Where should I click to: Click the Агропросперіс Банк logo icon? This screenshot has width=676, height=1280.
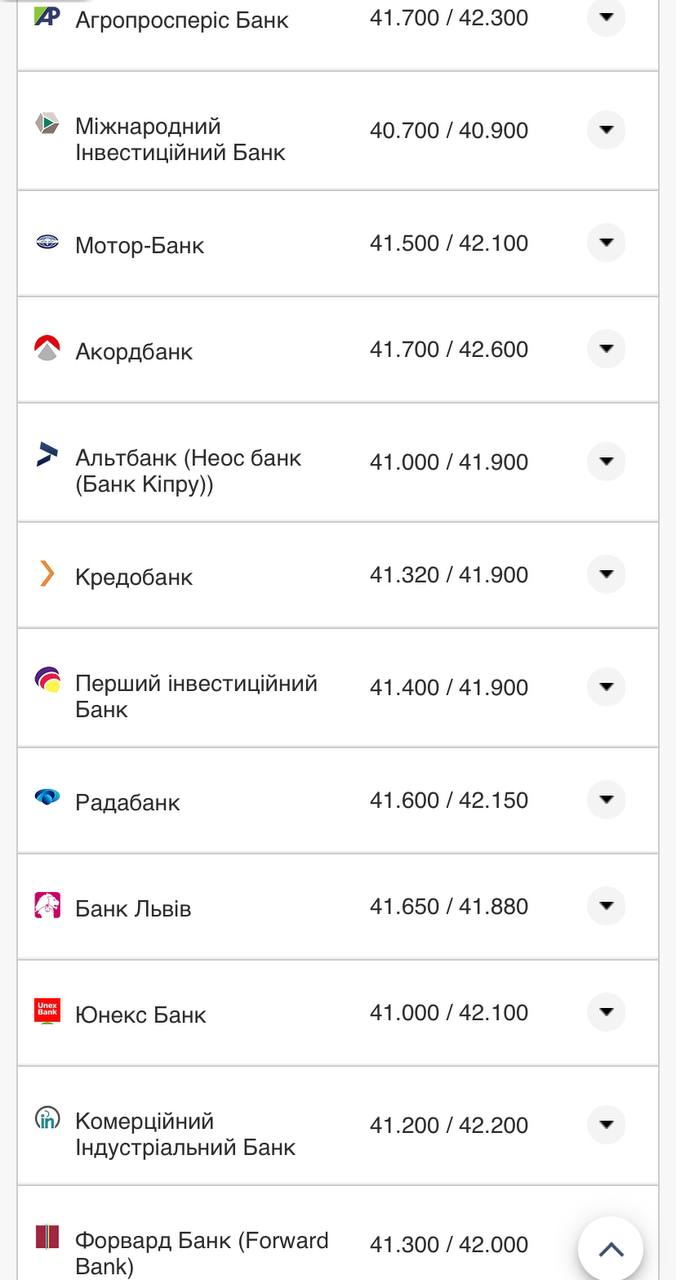[47, 16]
